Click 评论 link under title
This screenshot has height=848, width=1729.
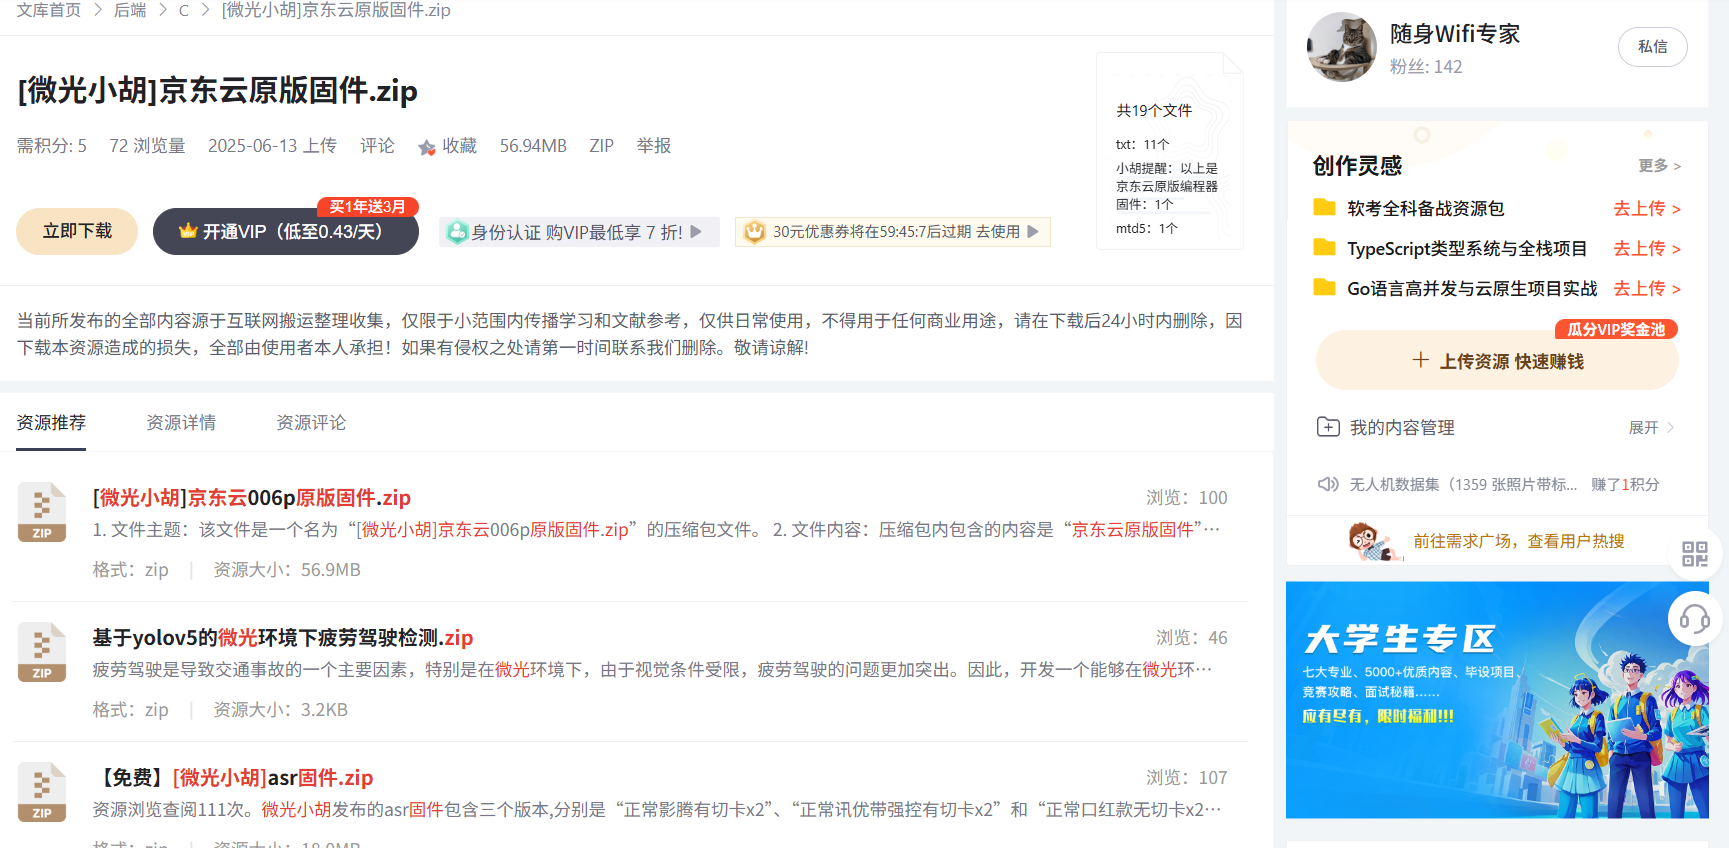pyautogui.click(x=377, y=146)
